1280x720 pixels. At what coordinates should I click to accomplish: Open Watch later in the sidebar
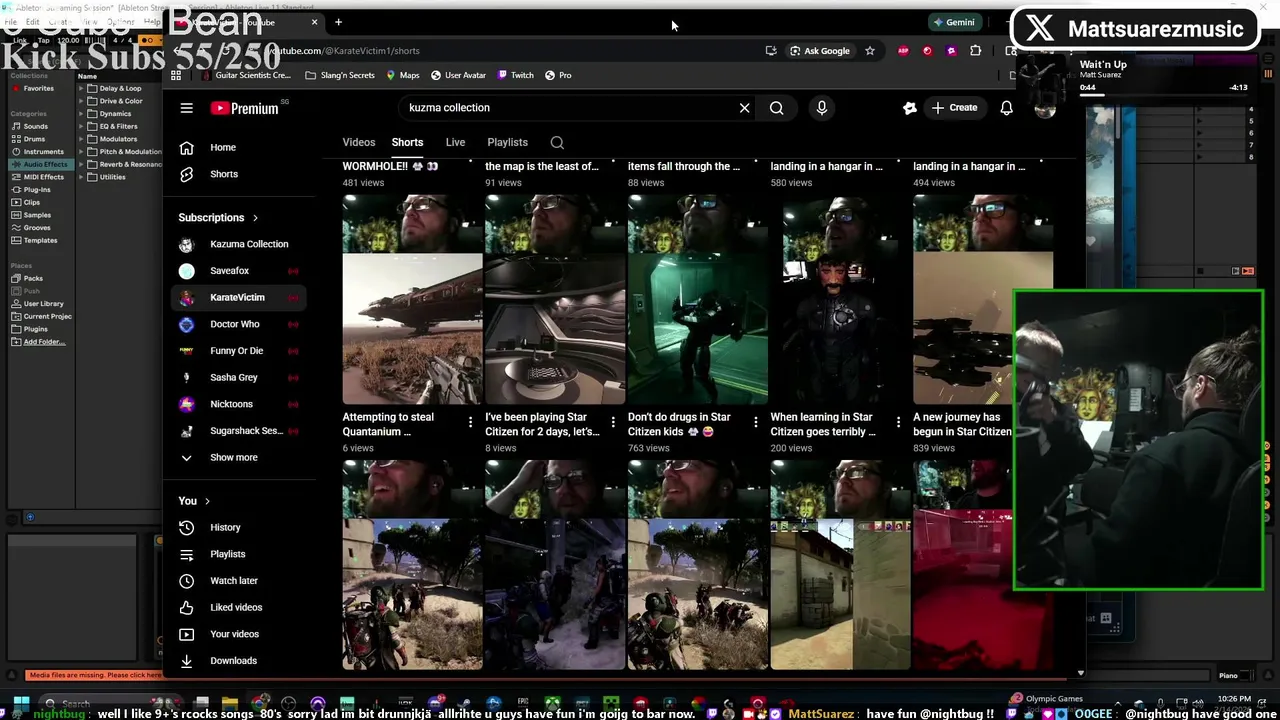pos(238,581)
